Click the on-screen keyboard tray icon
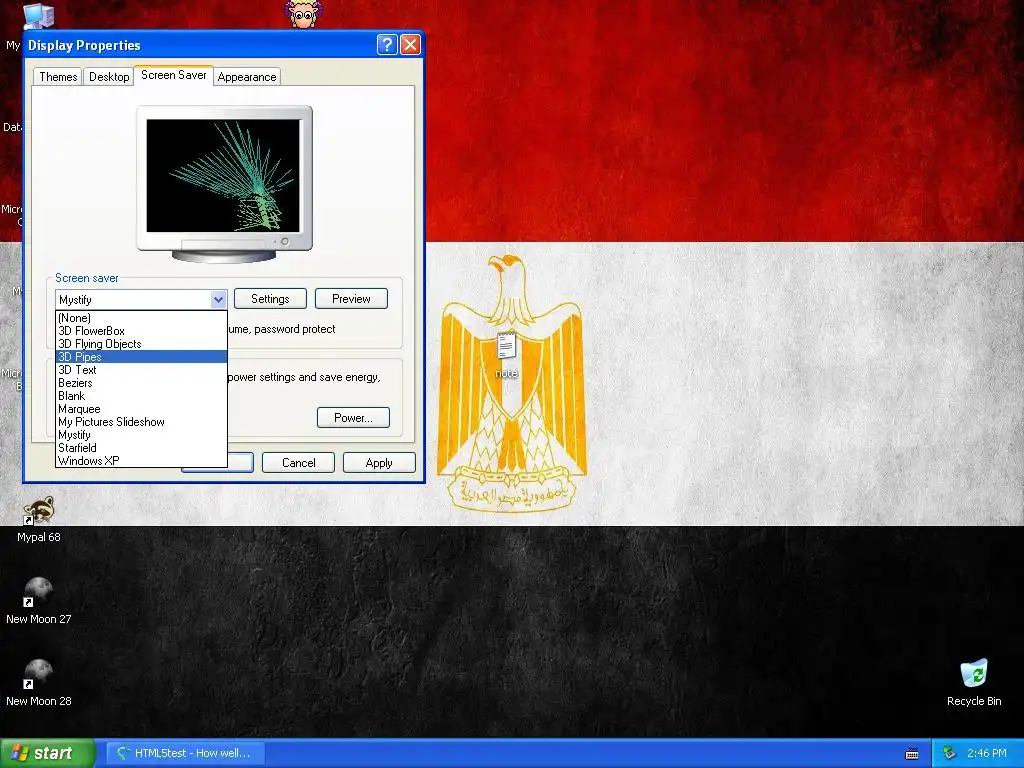1024x768 pixels. click(x=912, y=754)
